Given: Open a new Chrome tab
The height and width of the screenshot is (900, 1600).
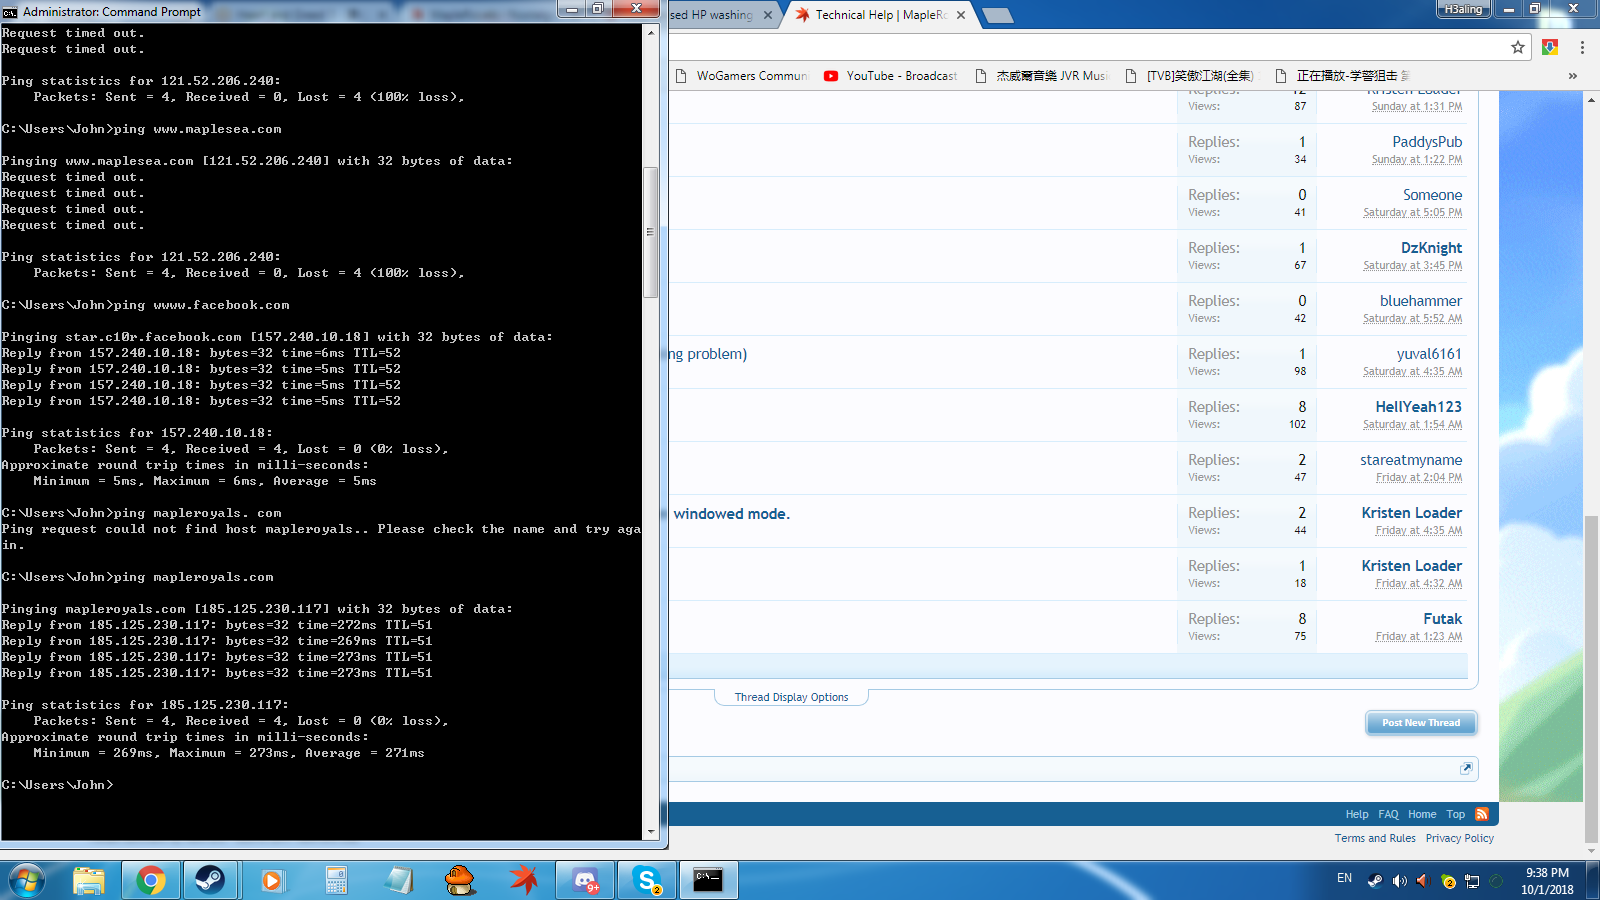Looking at the screenshot, I should pos(997,15).
